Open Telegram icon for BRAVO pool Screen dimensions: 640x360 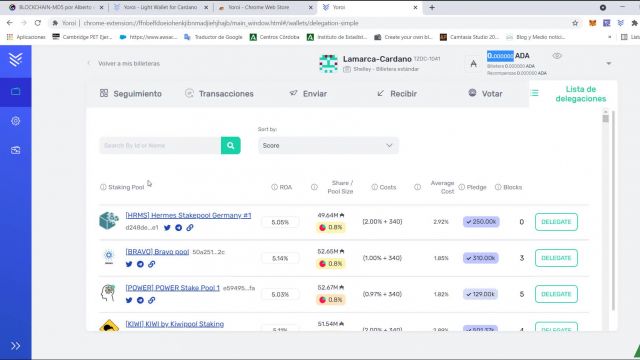(140, 264)
